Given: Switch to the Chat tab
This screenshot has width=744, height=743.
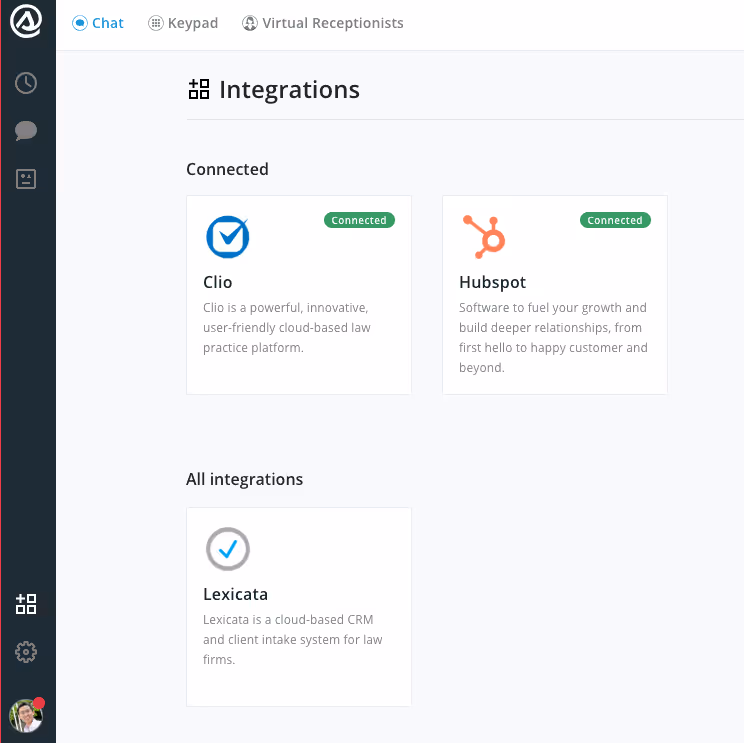Looking at the screenshot, I should 98,23.
